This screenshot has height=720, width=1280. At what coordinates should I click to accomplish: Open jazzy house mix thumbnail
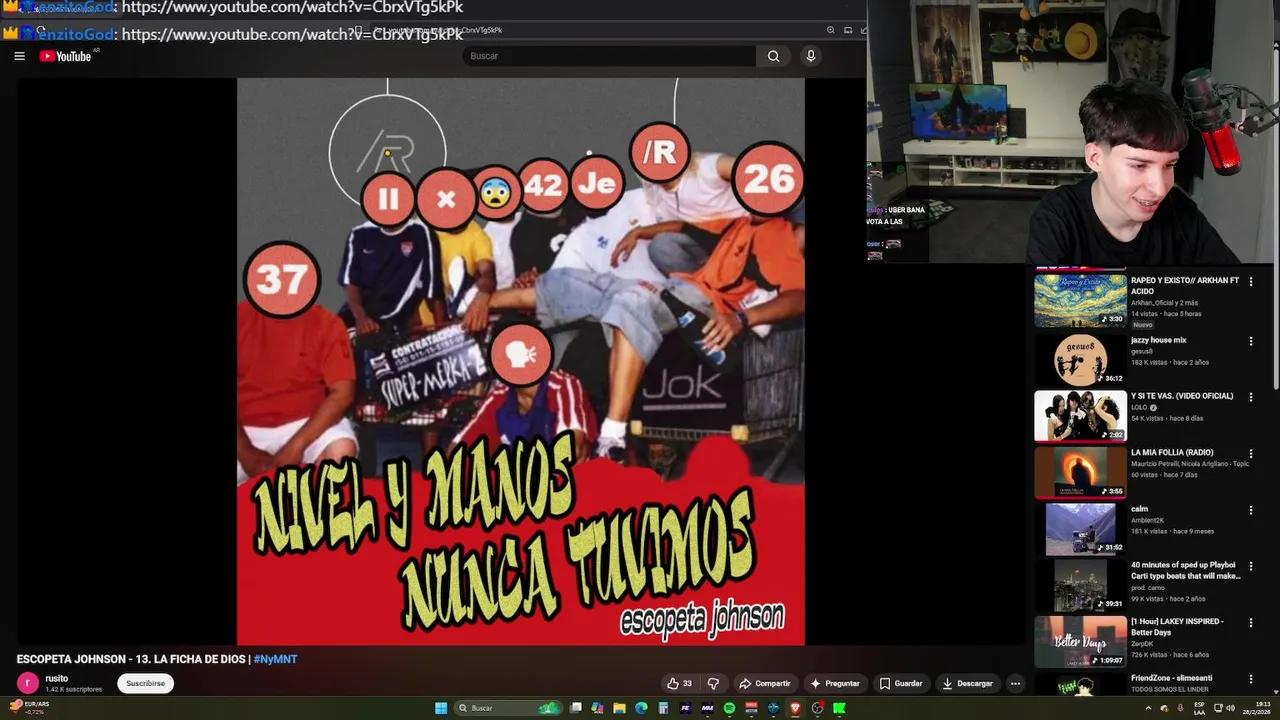coord(1080,359)
